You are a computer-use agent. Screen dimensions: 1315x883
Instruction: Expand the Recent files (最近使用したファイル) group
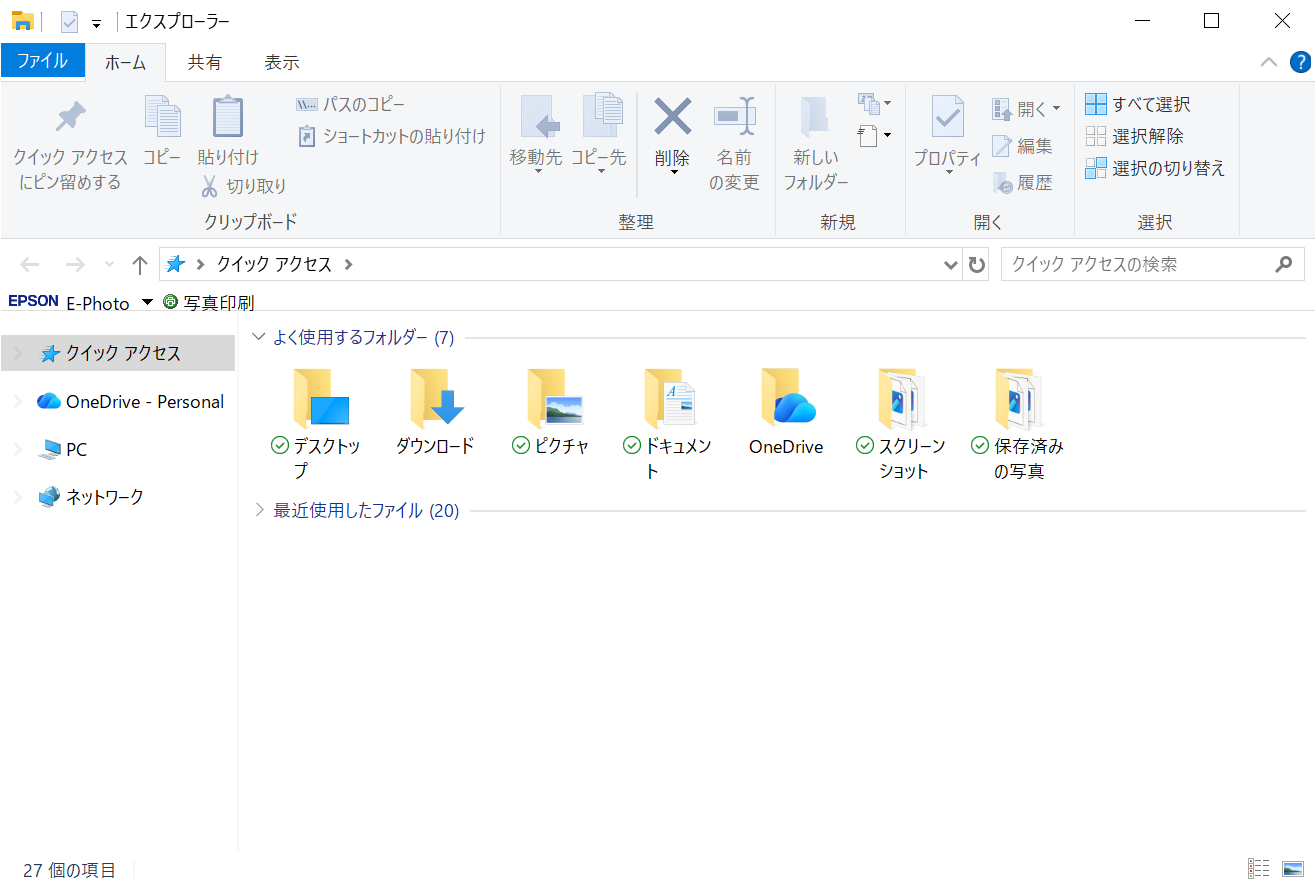coord(260,511)
